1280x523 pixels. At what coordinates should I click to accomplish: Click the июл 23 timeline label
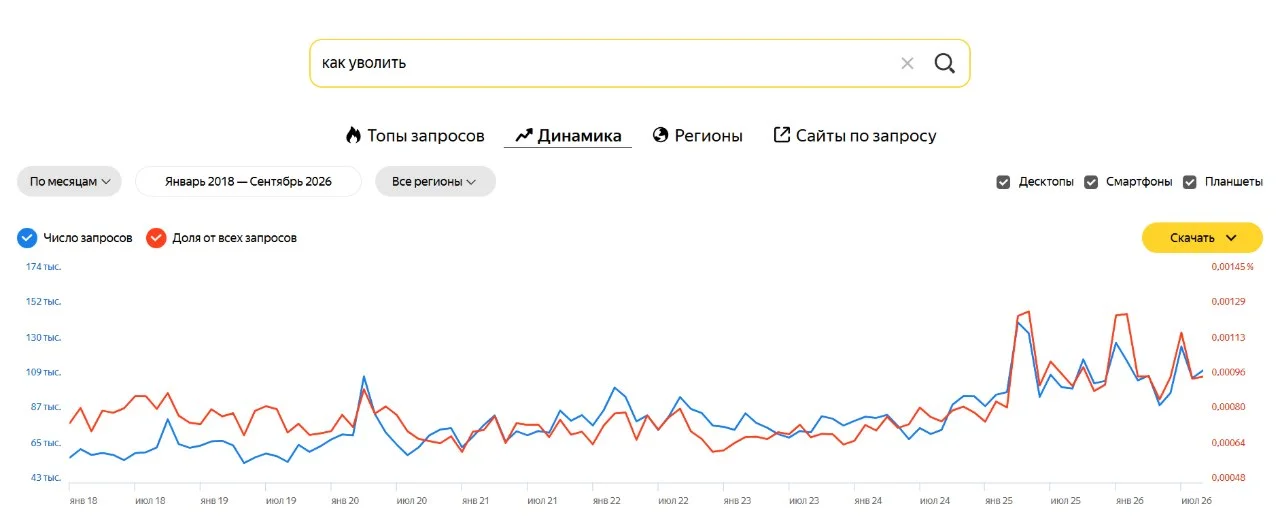coord(805,500)
